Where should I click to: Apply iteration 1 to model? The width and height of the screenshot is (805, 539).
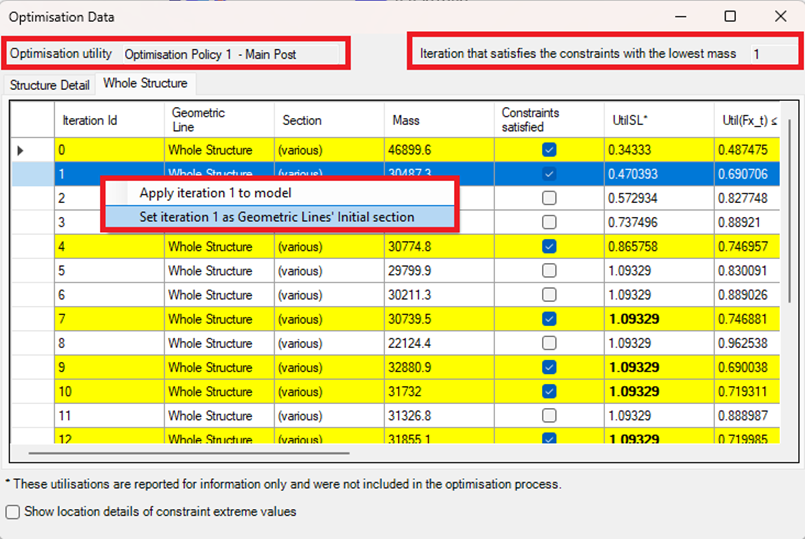(215, 193)
